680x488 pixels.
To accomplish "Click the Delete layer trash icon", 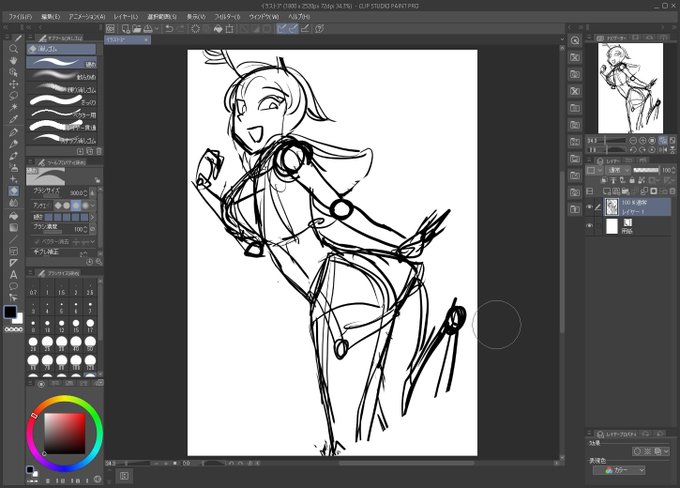I will pos(672,191).
